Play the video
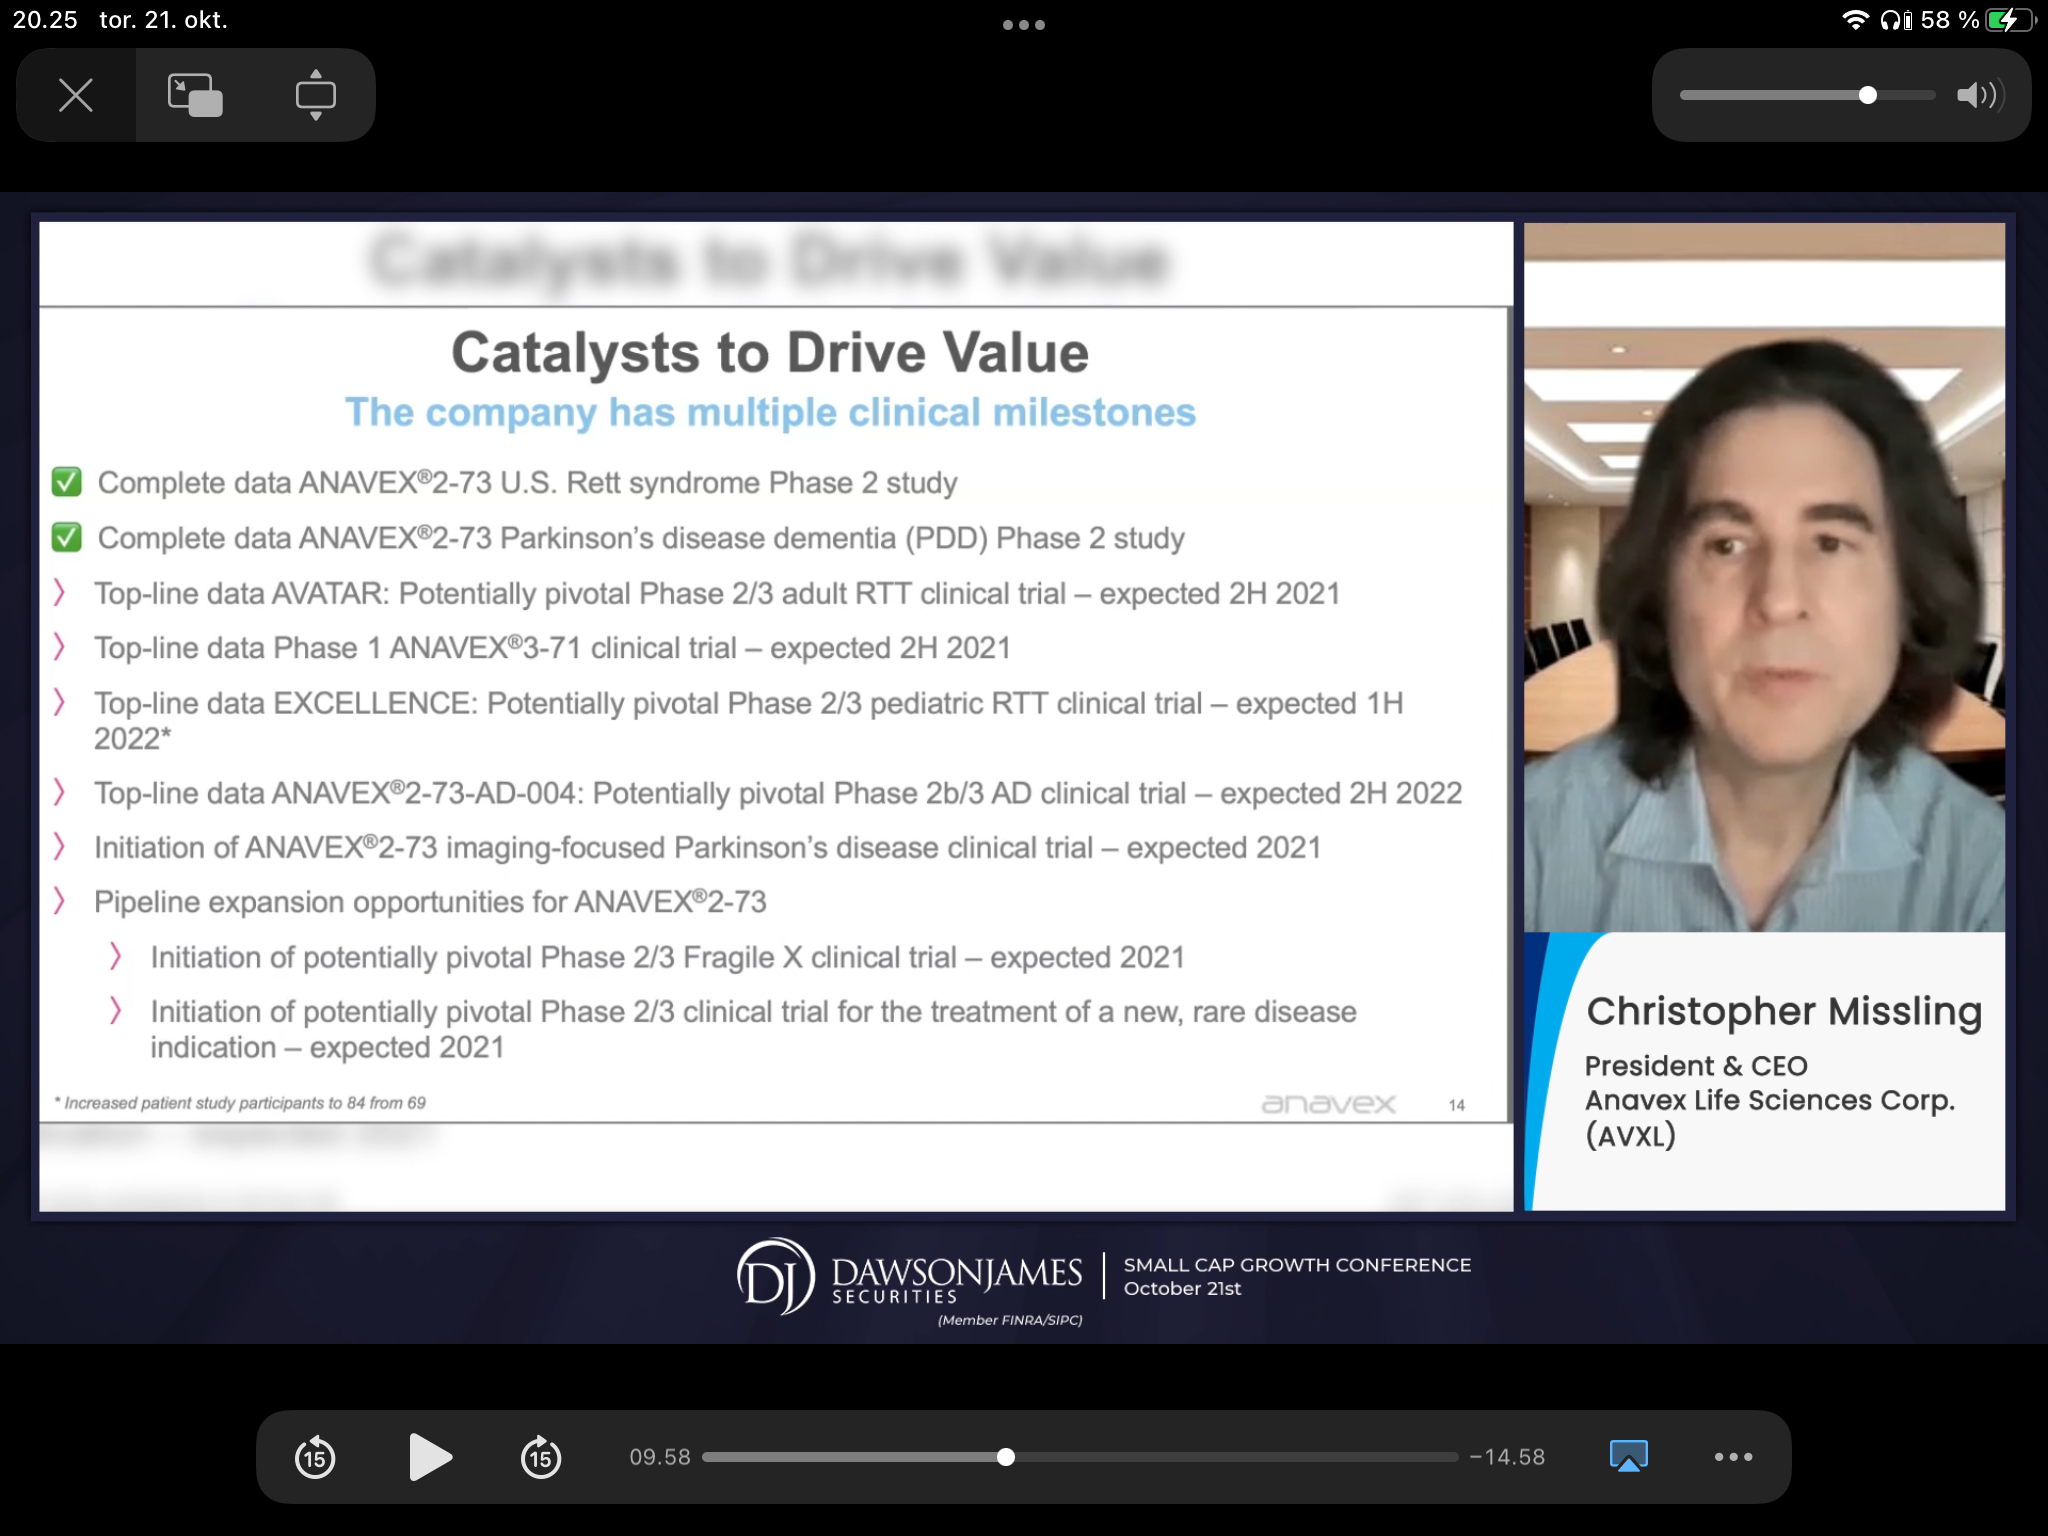The width and height of the screenshot is (2048, 1536). click(x=430, y=1457)
